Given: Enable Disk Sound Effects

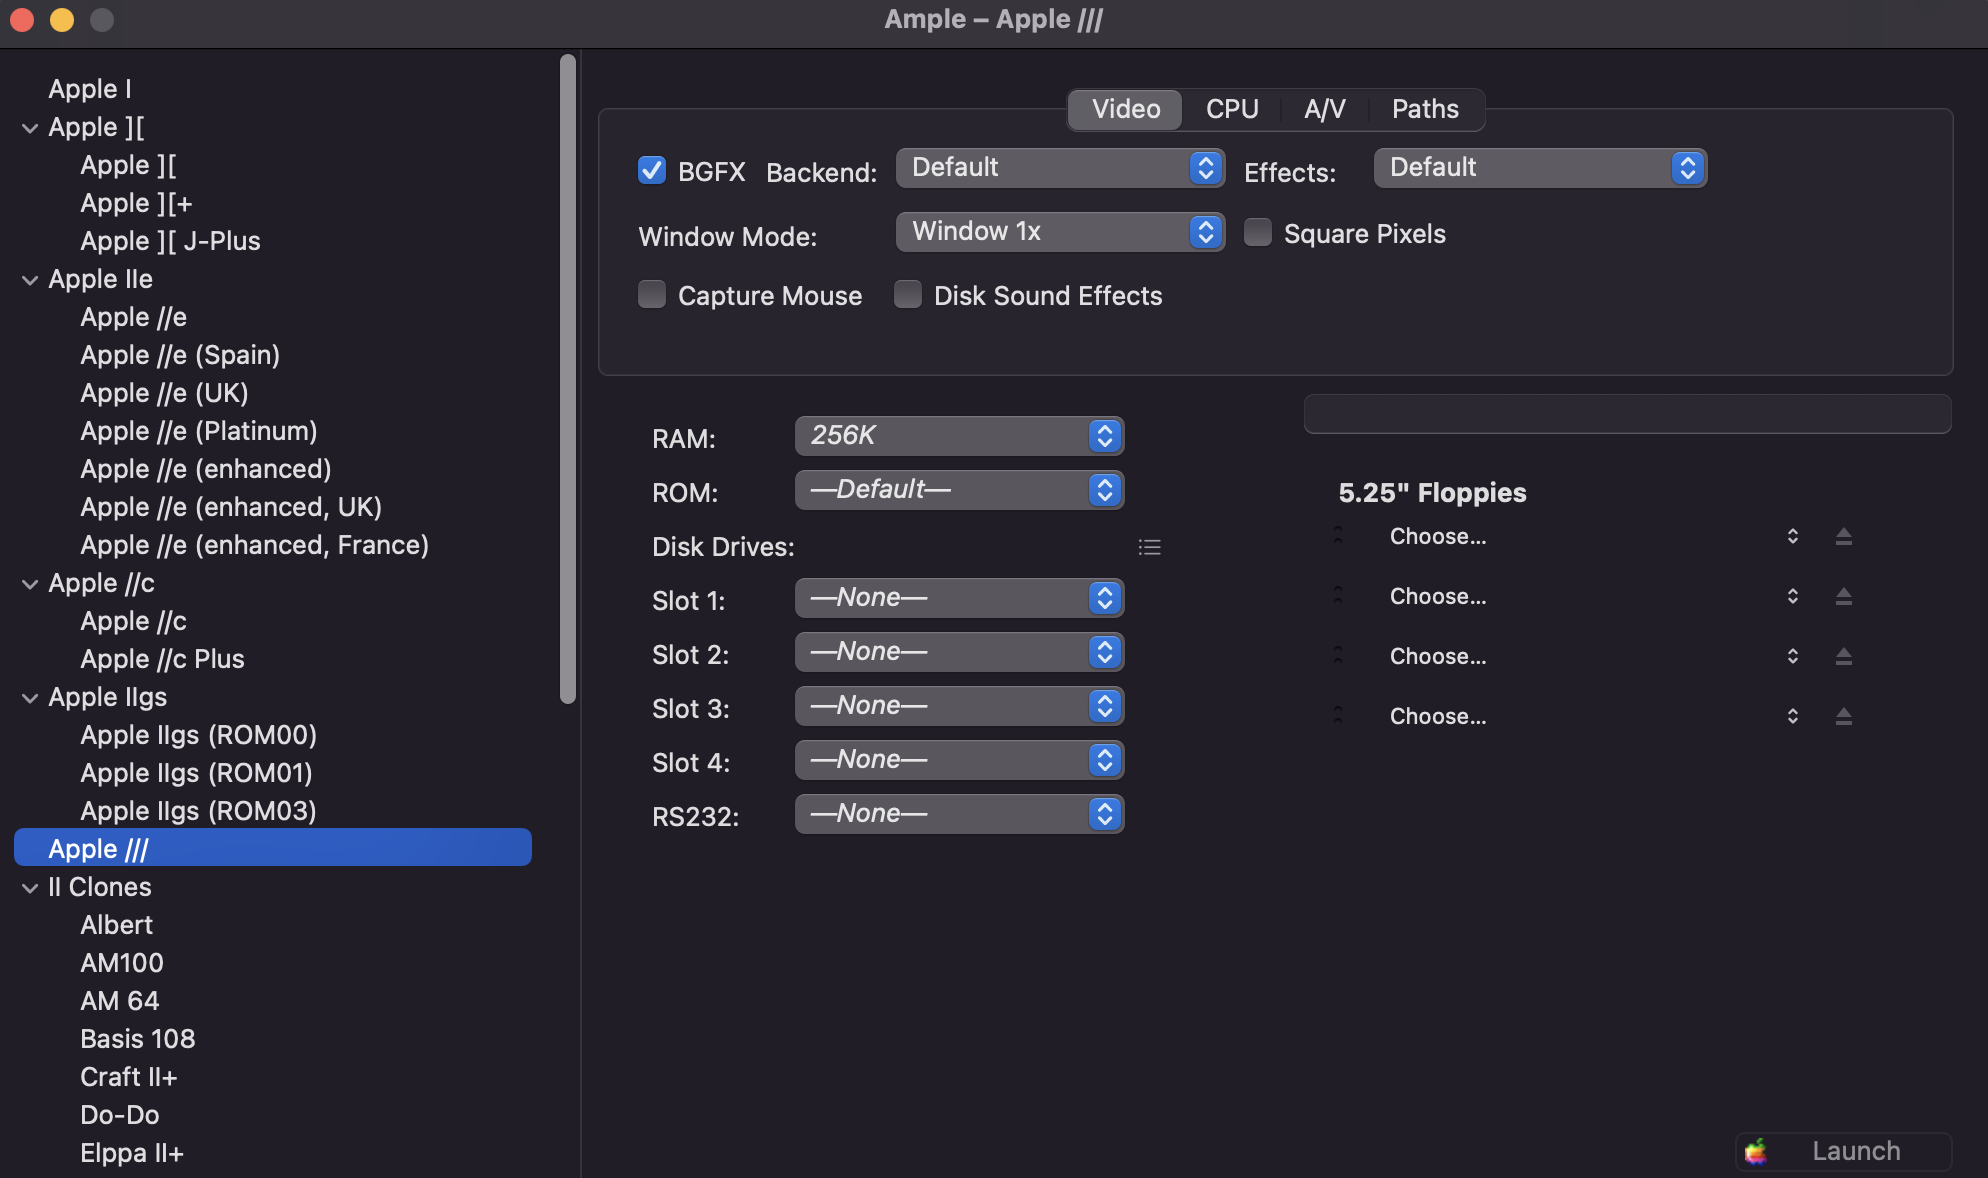Looking at the screenshot, I should point(908,295).
